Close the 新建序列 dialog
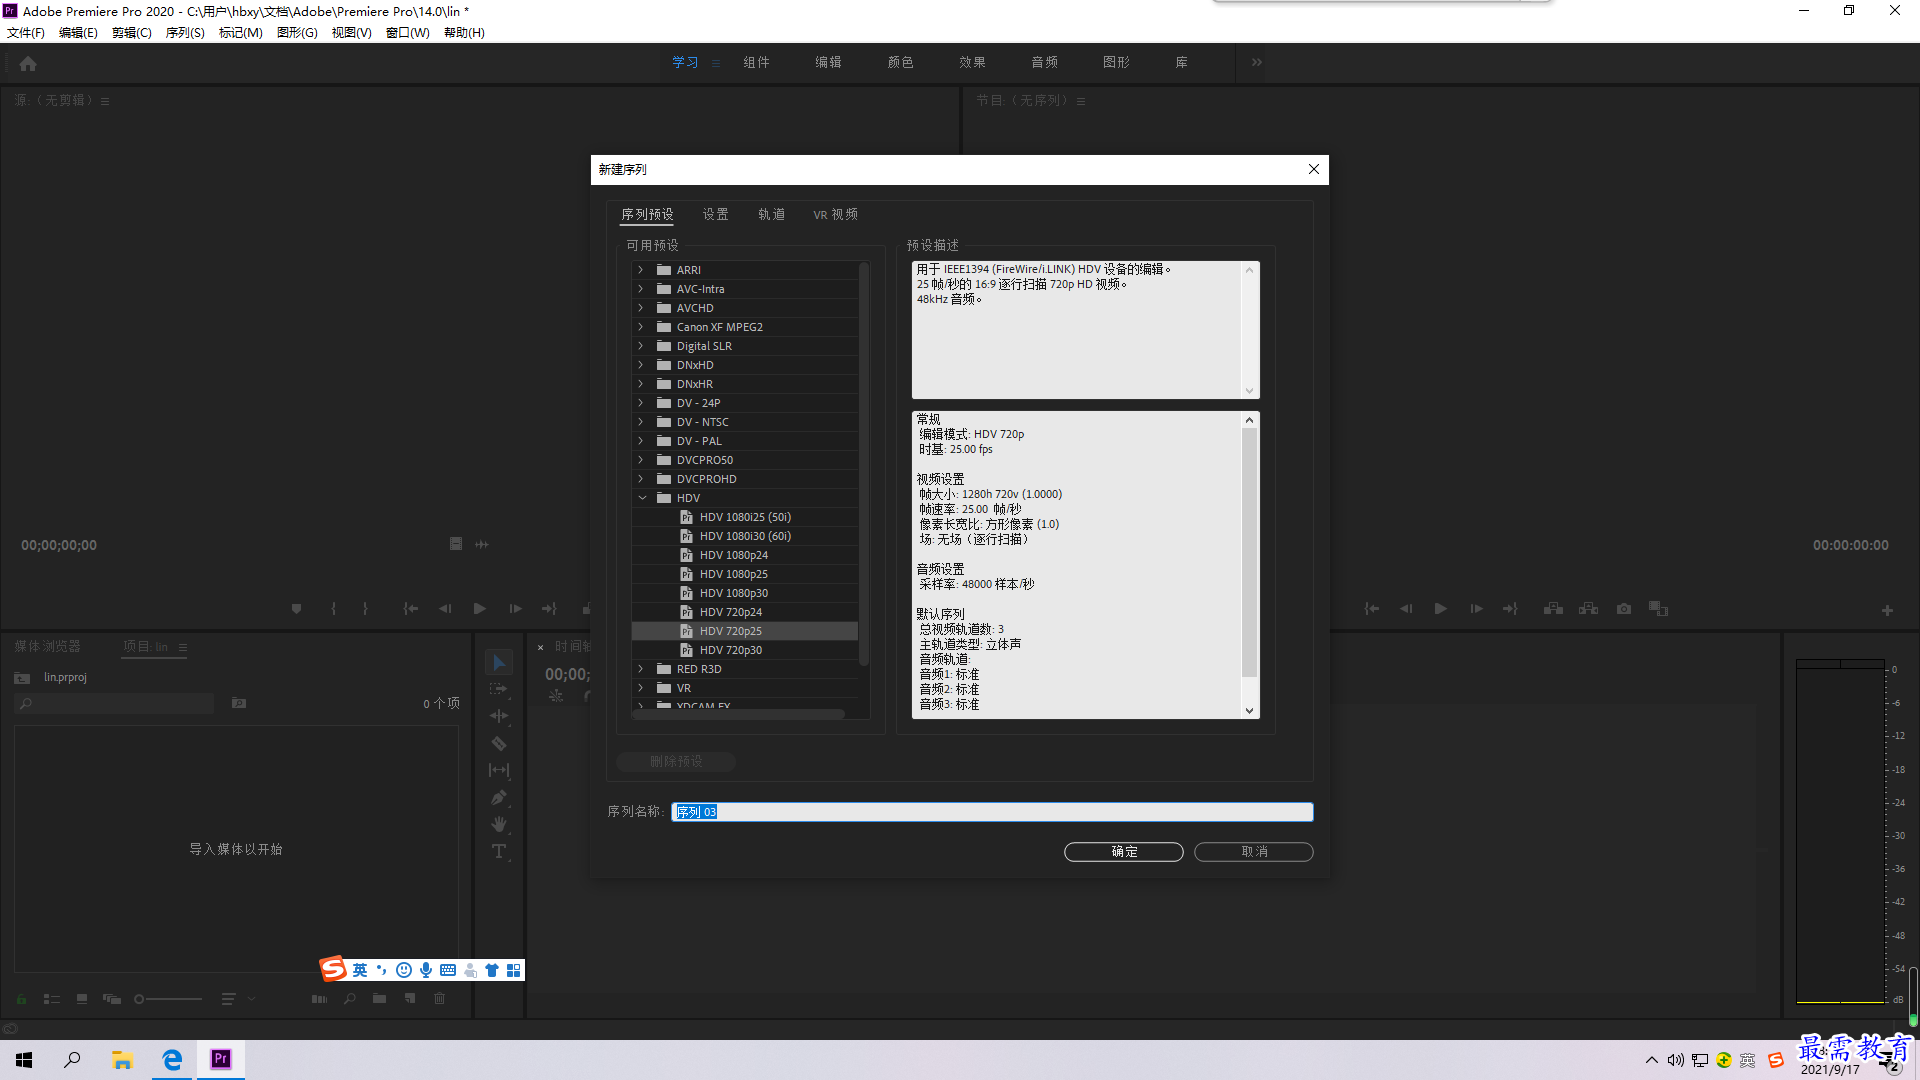Screen dimensions: 1920x1080 [1314, 169]
